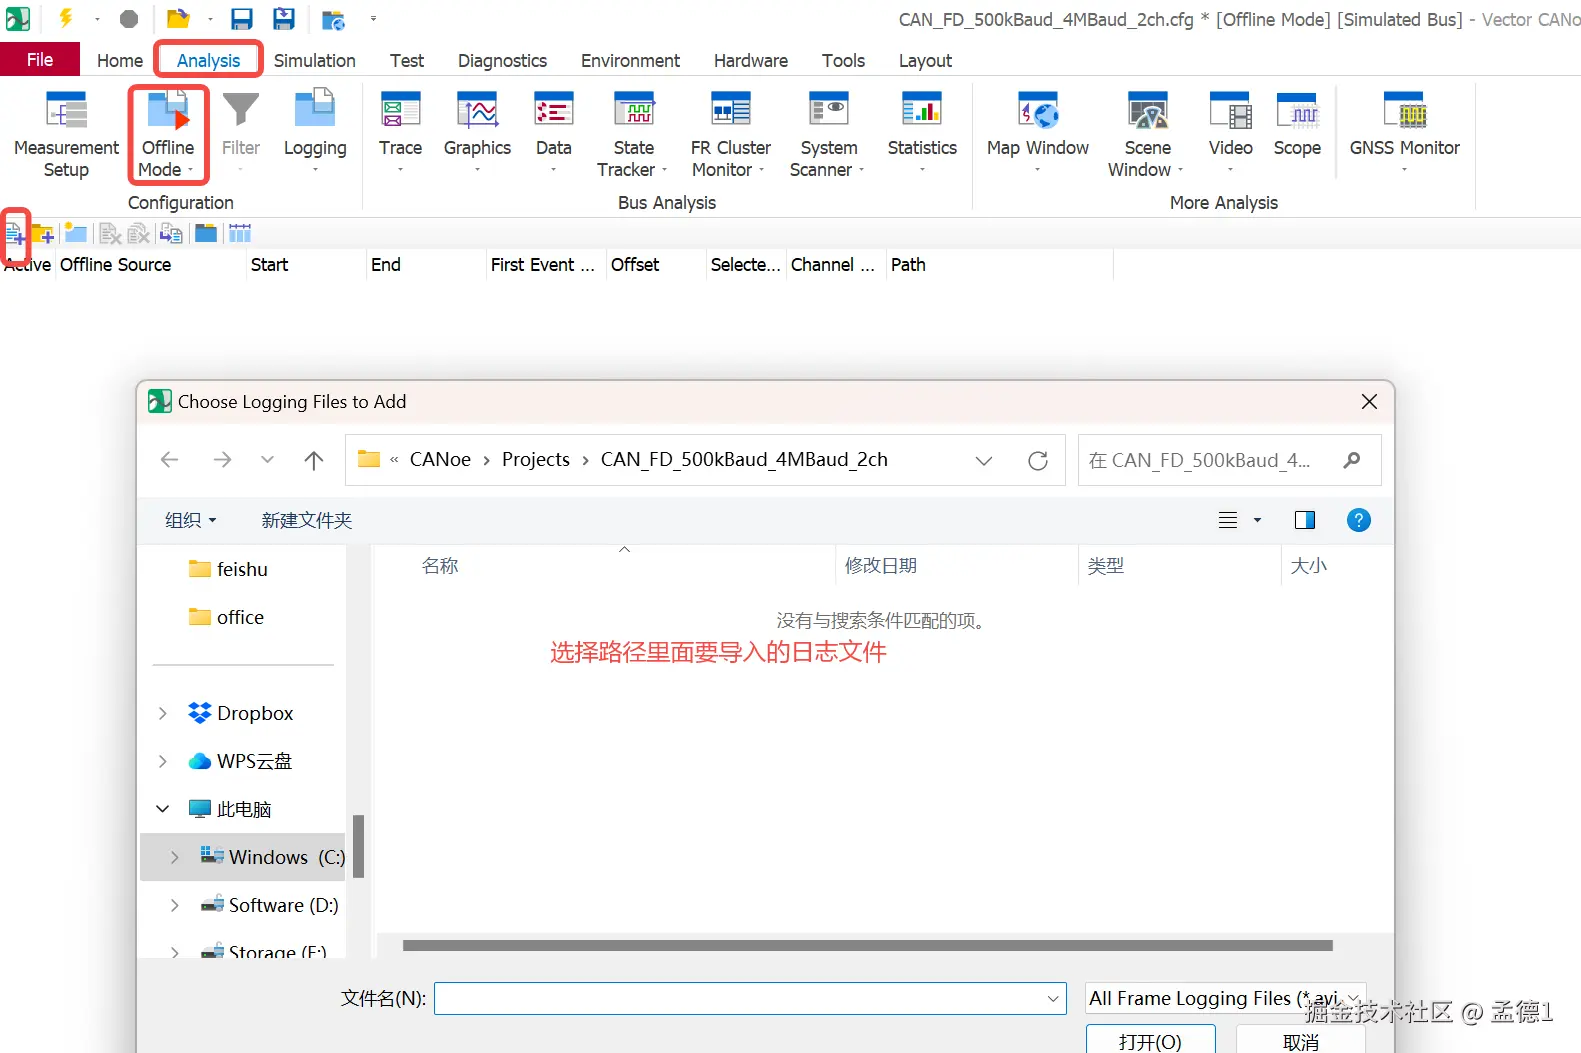Click the add folder icon in offline toolbar

coord(43,235)
